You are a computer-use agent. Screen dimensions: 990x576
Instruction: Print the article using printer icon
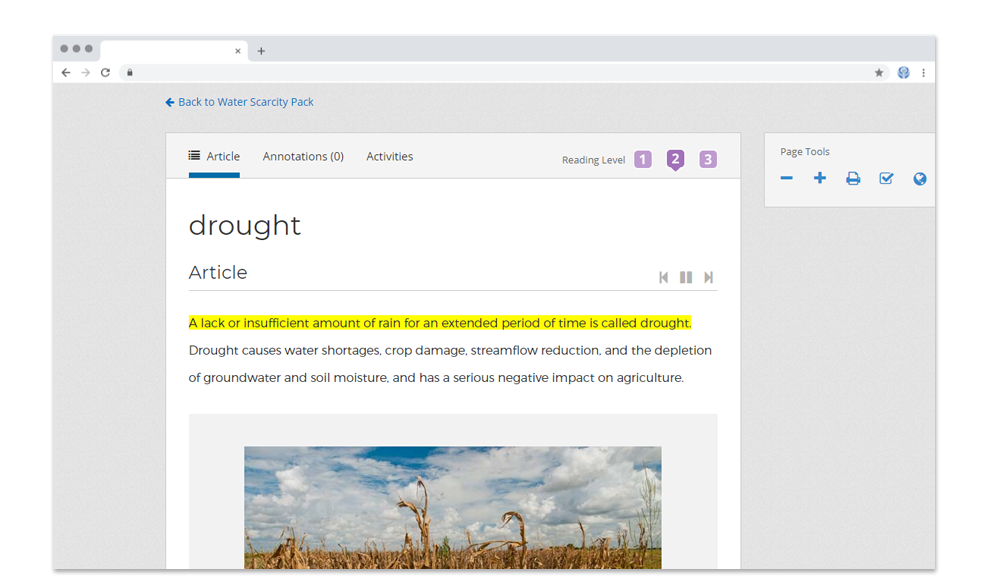(x=853, y=179)
